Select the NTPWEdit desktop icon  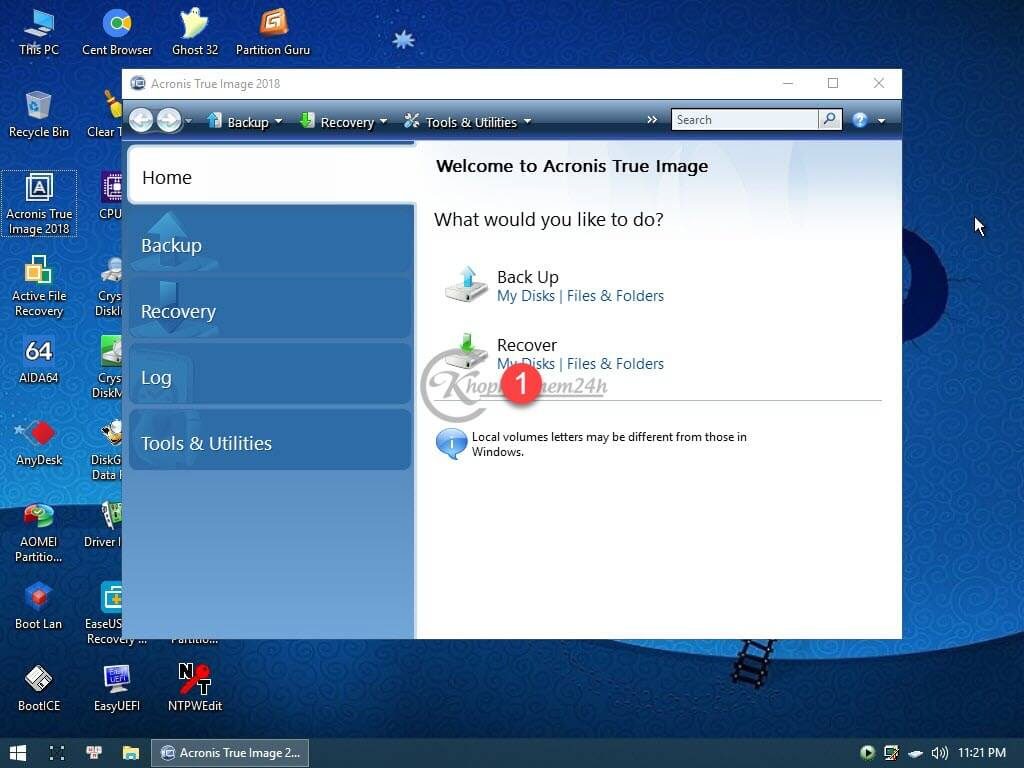click(x=194, y=686)
